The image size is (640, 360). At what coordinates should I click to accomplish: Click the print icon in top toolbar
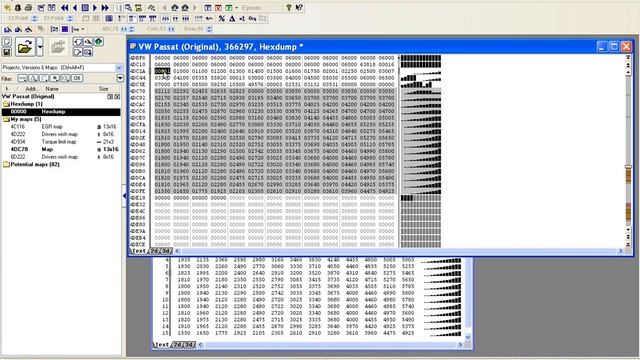click(x=28, y=8)
